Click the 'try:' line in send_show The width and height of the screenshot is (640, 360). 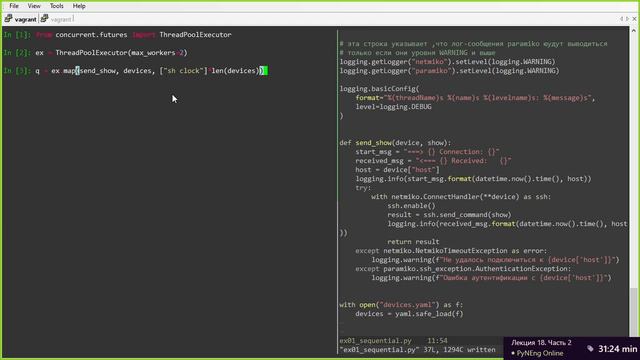(363, 188)
